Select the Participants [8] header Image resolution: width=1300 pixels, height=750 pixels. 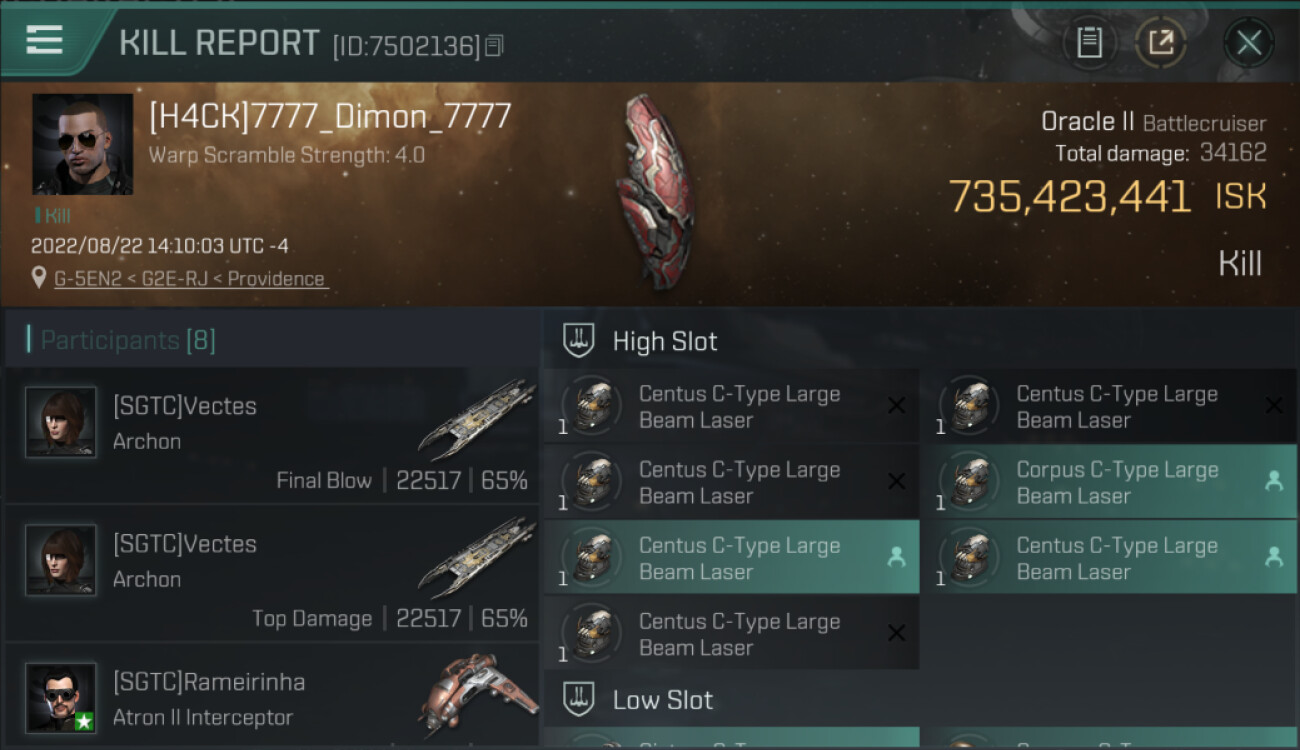click(128, 340)
